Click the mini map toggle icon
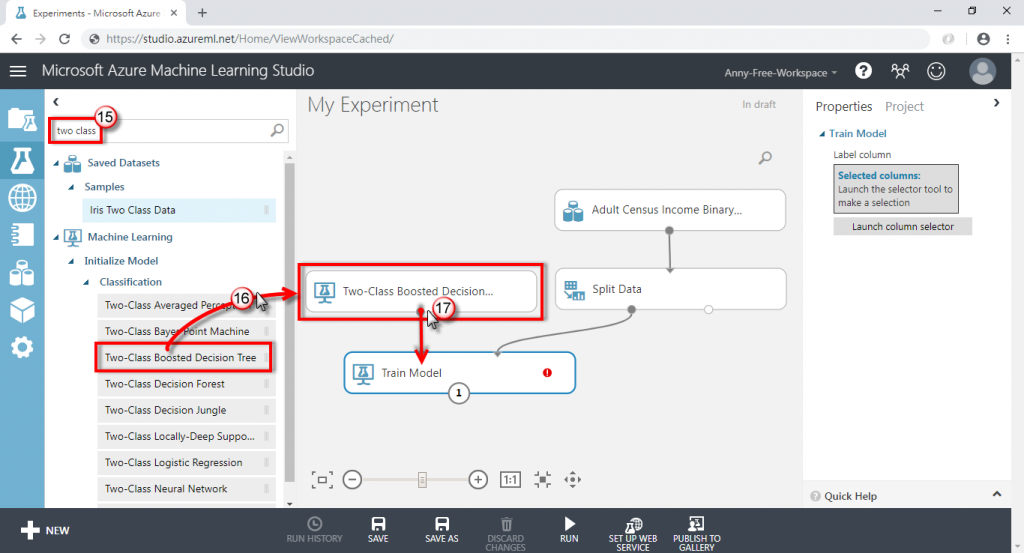Image resolution: width=1024 pixels, height=553 pixels. 322,480
